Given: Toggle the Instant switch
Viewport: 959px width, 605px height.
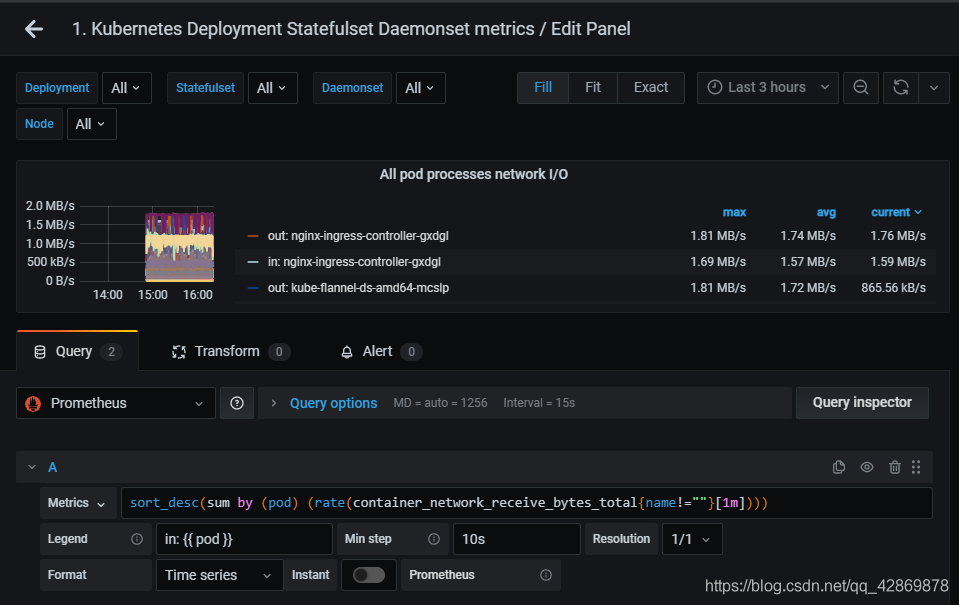Looking at the screenshot, I should click(369, 575).
